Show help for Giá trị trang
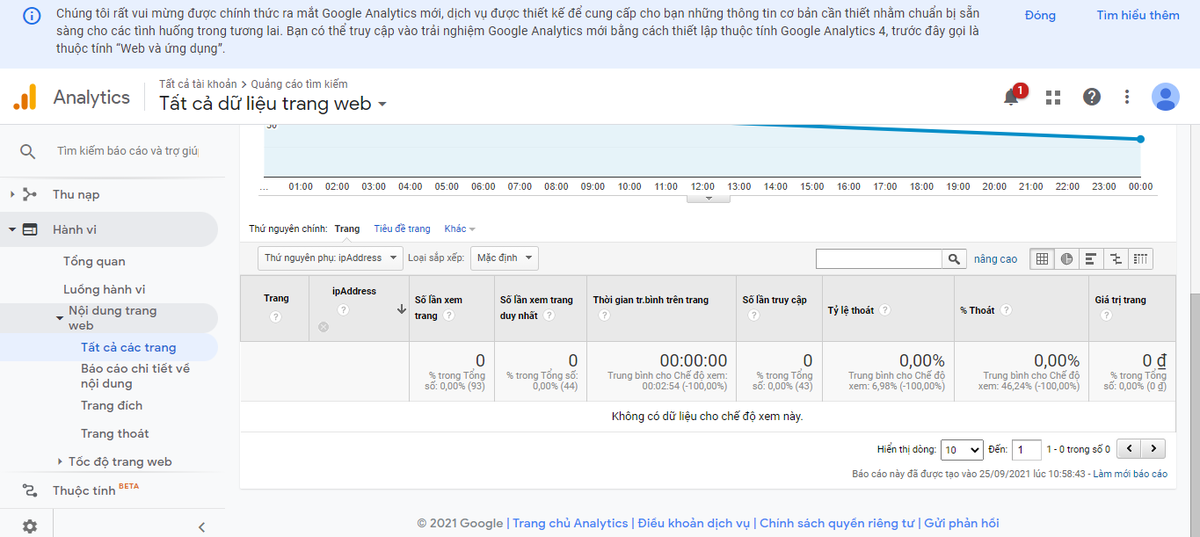Viewport: 1200px width, 537px height. [1107, 315]
